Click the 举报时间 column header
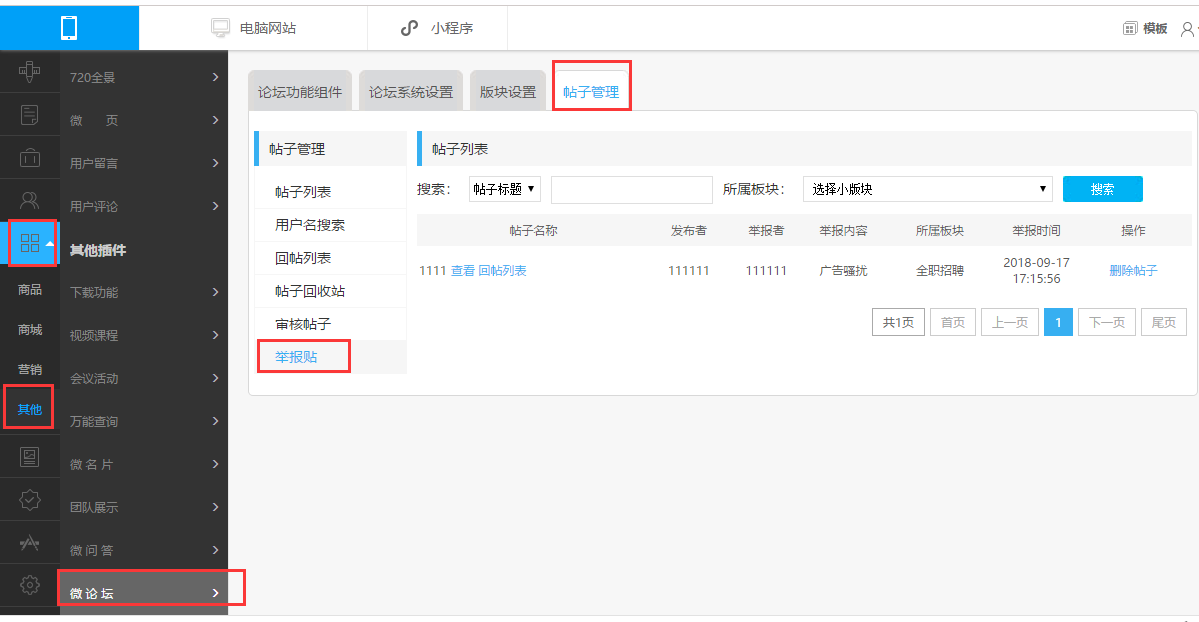Screen dimensions: 1199x622 [1036, 230]
